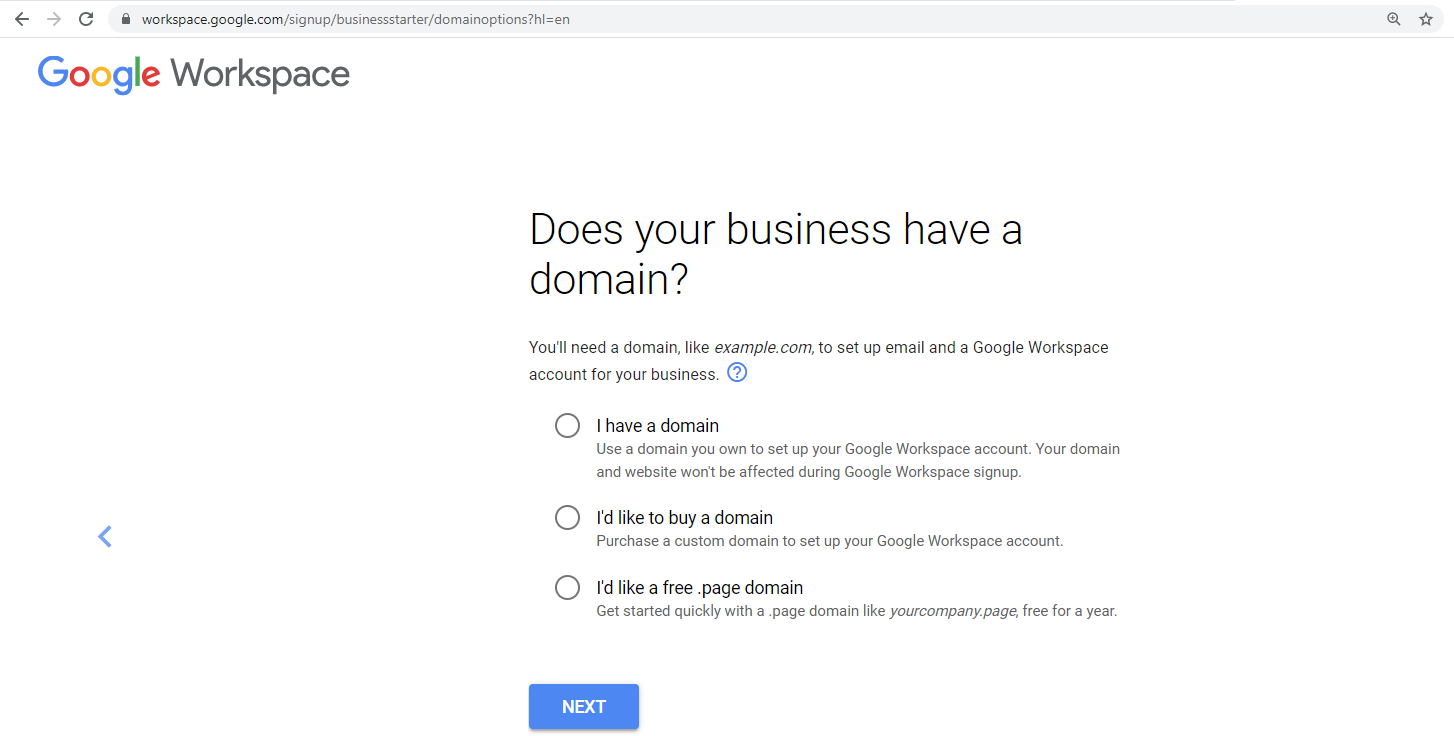Choose the free .page domain radio button
The width and height of the screenshot is (1454, 736).
pyautogui.click(x=567, y=587)
